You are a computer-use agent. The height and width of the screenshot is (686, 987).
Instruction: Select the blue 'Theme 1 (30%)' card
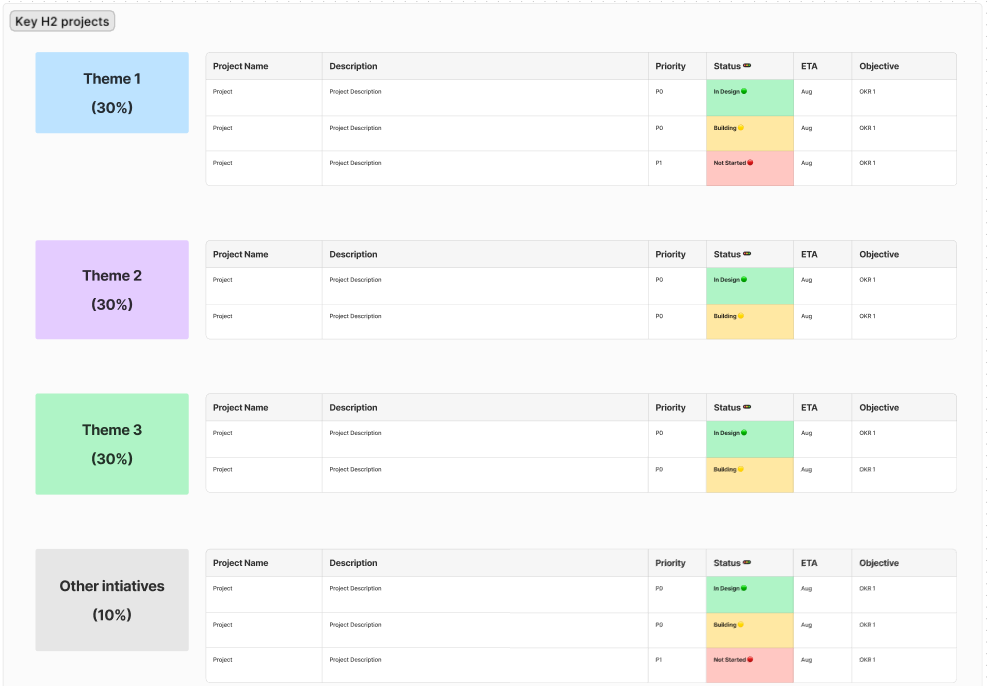[112, 93]
